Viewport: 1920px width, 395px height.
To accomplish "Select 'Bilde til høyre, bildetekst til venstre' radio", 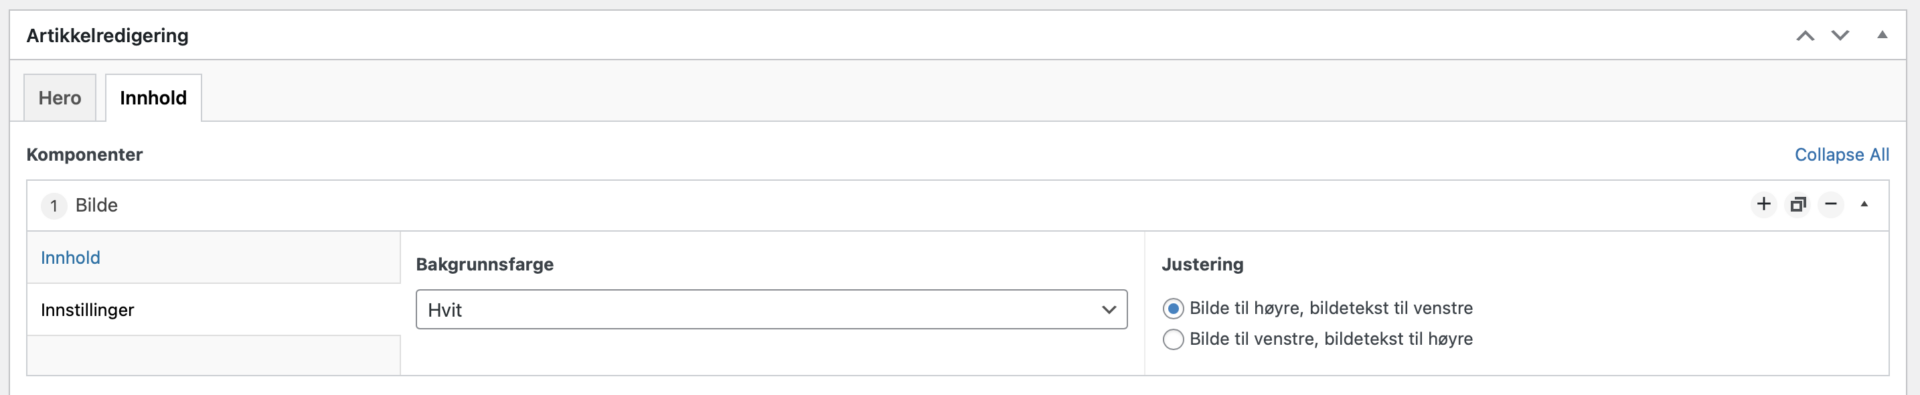I will (1173, 308).
